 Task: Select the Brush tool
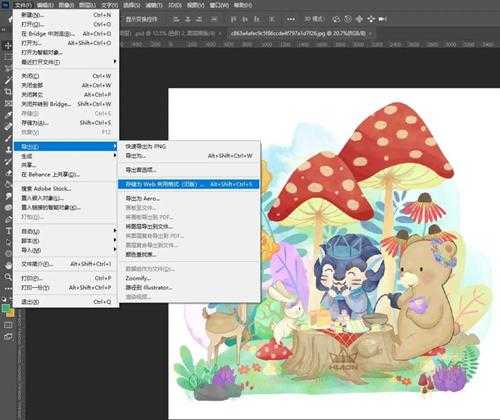(7, 138)
